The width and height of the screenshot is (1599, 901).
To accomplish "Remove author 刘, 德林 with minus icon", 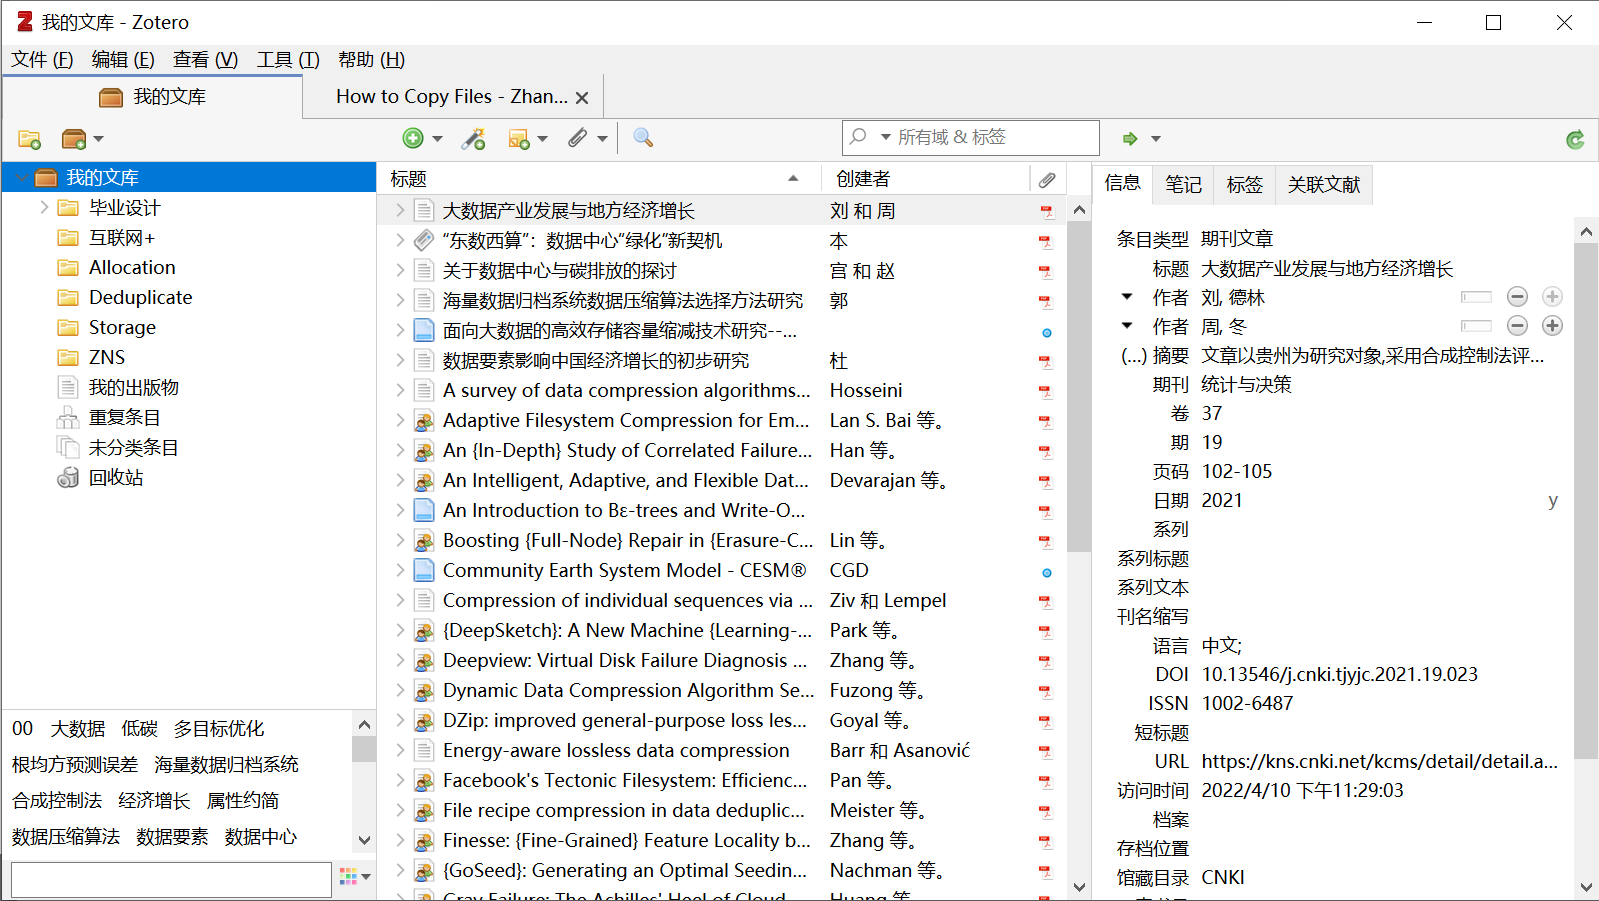I will coord(1517,297).
